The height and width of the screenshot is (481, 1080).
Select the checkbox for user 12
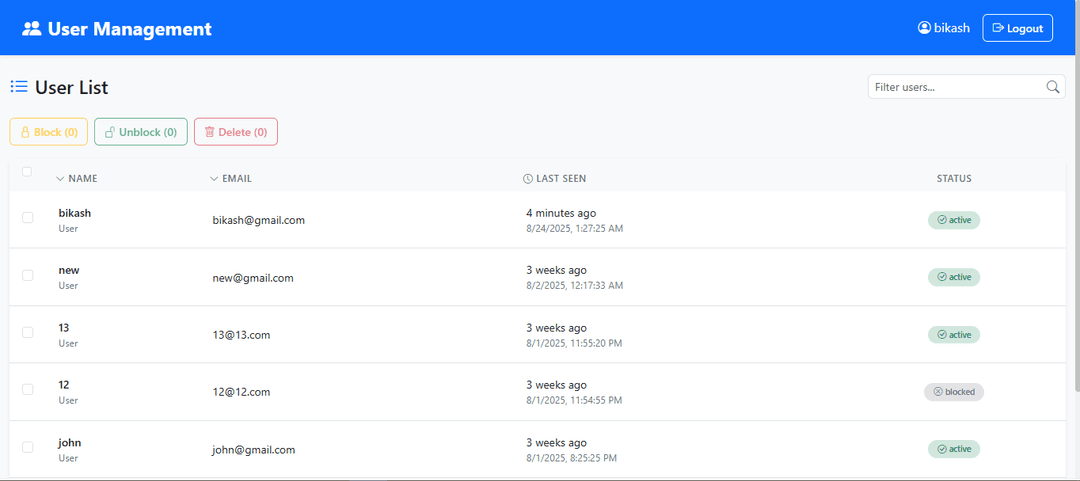coord(28,389)
